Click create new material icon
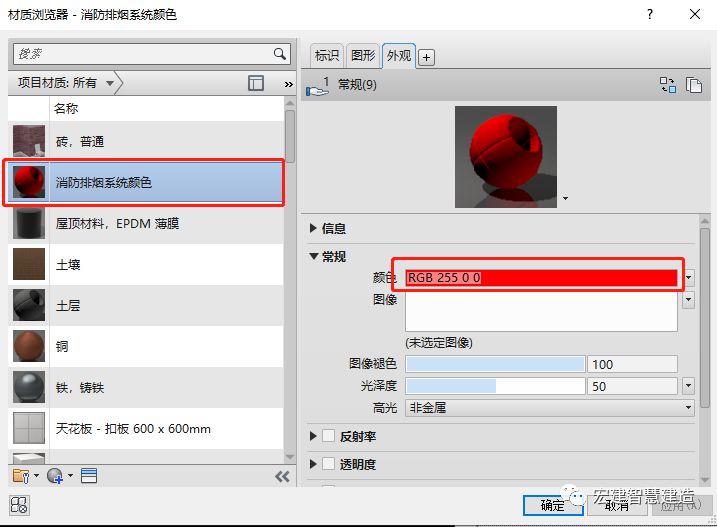717x527 pixels. pyautogui.click(x=55, y=476)
